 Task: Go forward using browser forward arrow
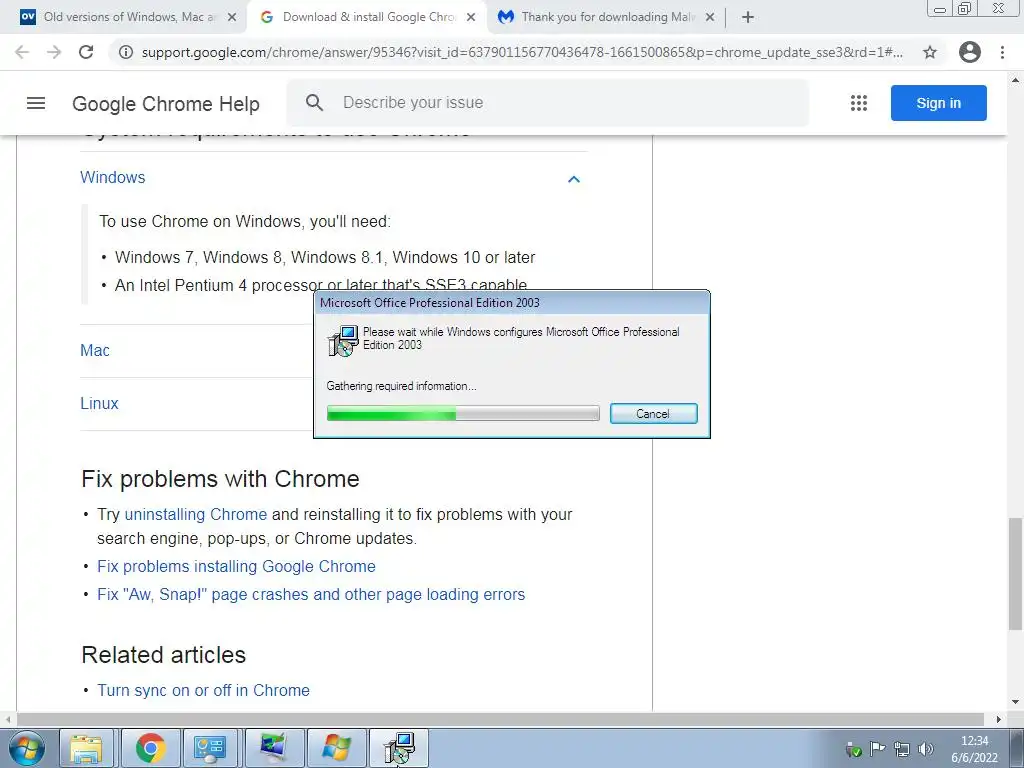54,52
